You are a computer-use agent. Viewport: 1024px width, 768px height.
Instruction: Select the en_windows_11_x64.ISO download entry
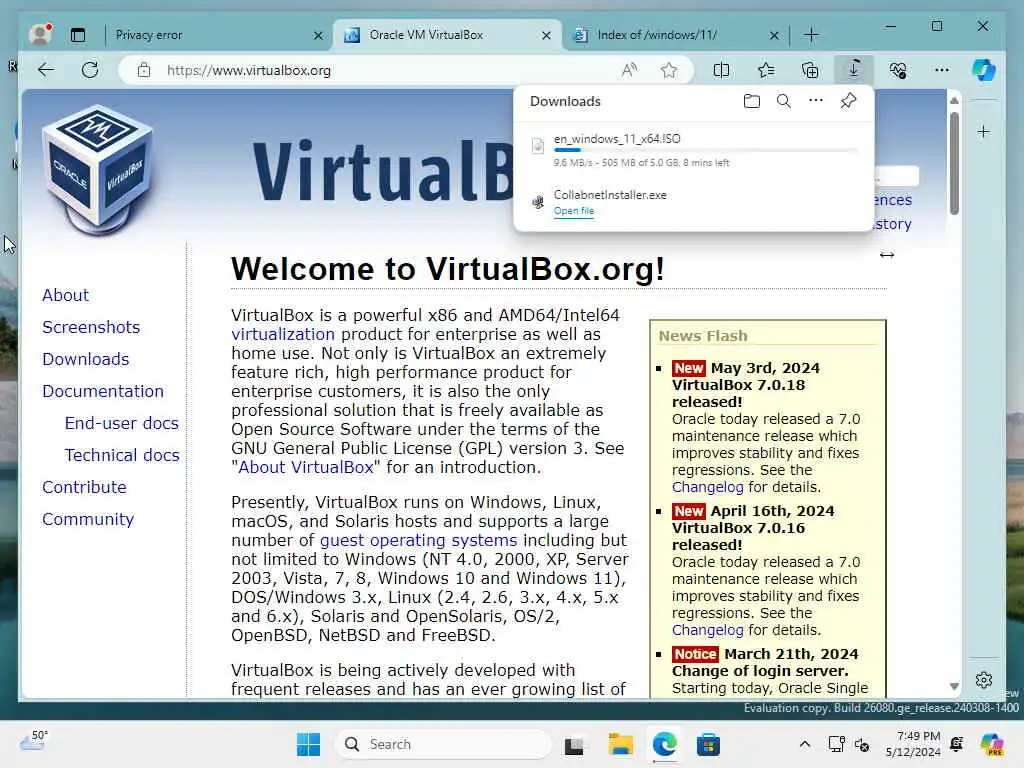pyautogui.click(x=694, y=150)
